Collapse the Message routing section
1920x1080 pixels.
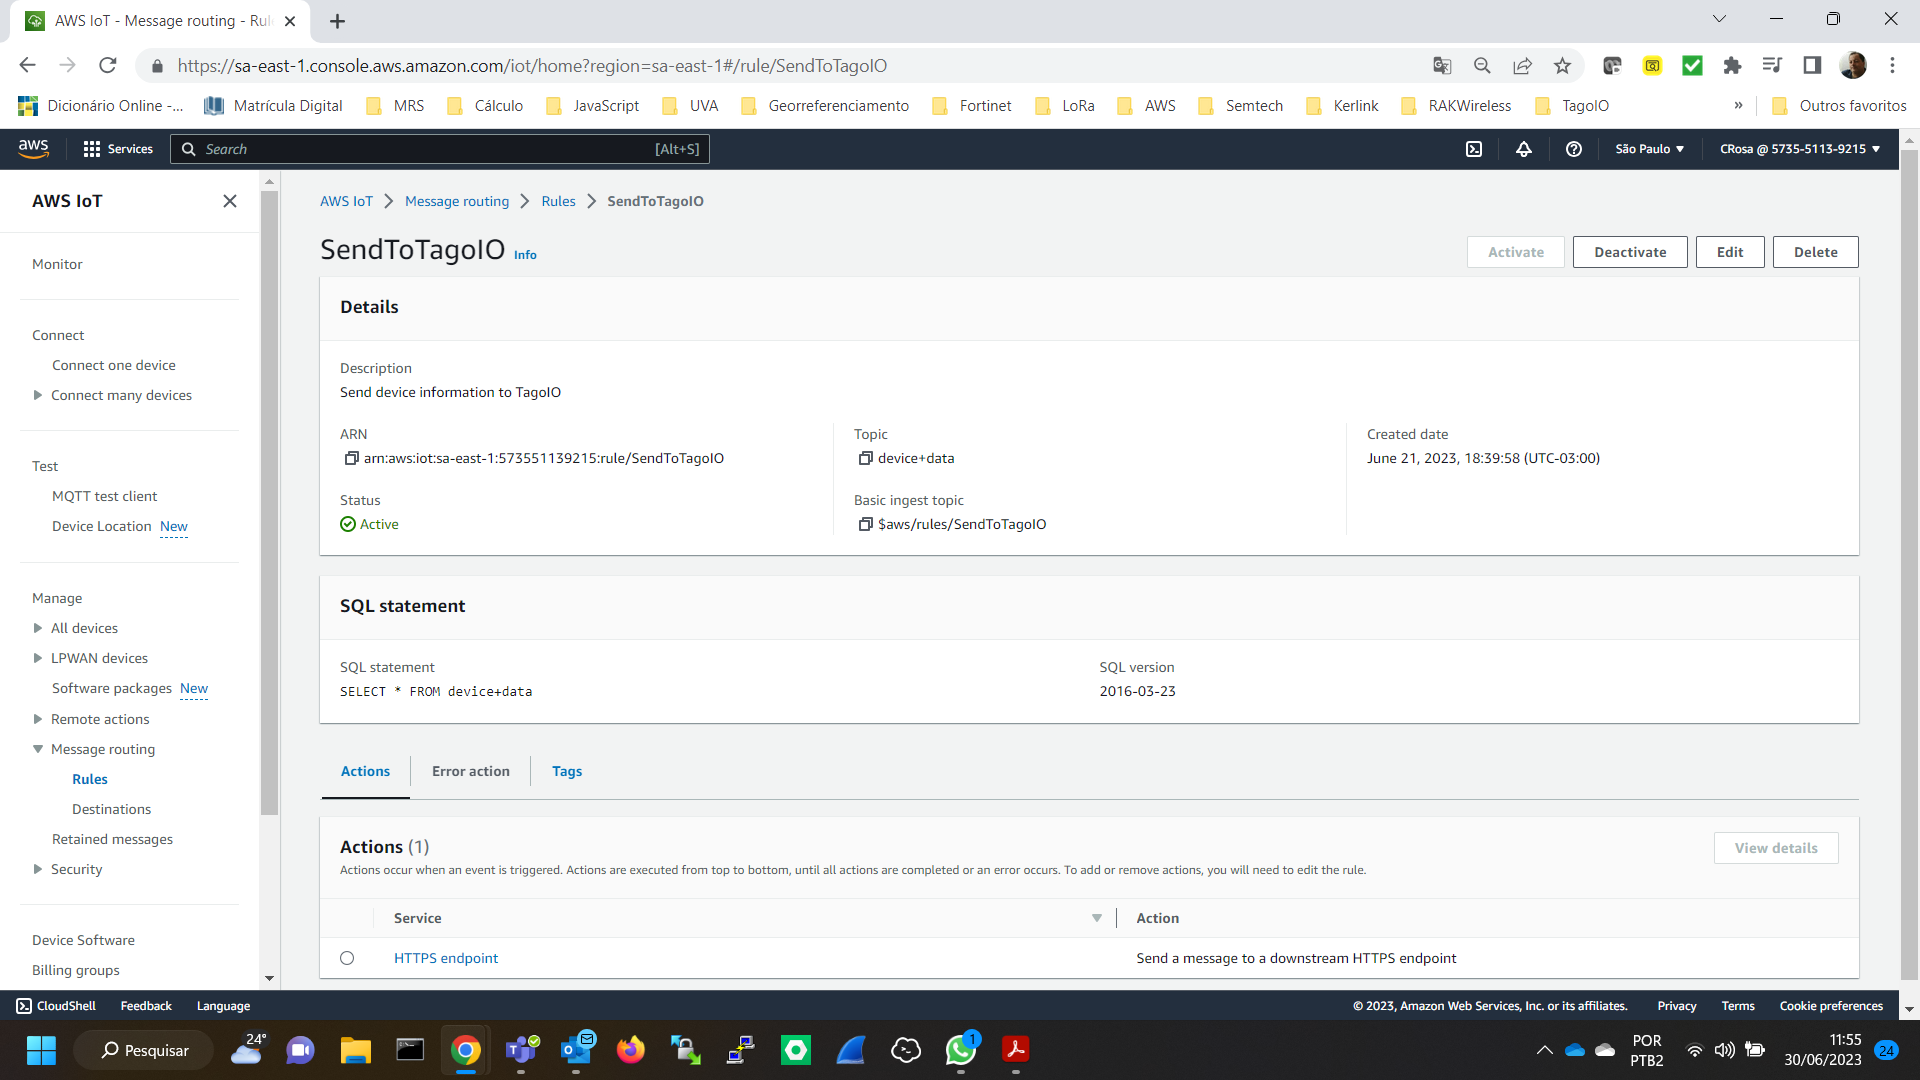(38, 749)
